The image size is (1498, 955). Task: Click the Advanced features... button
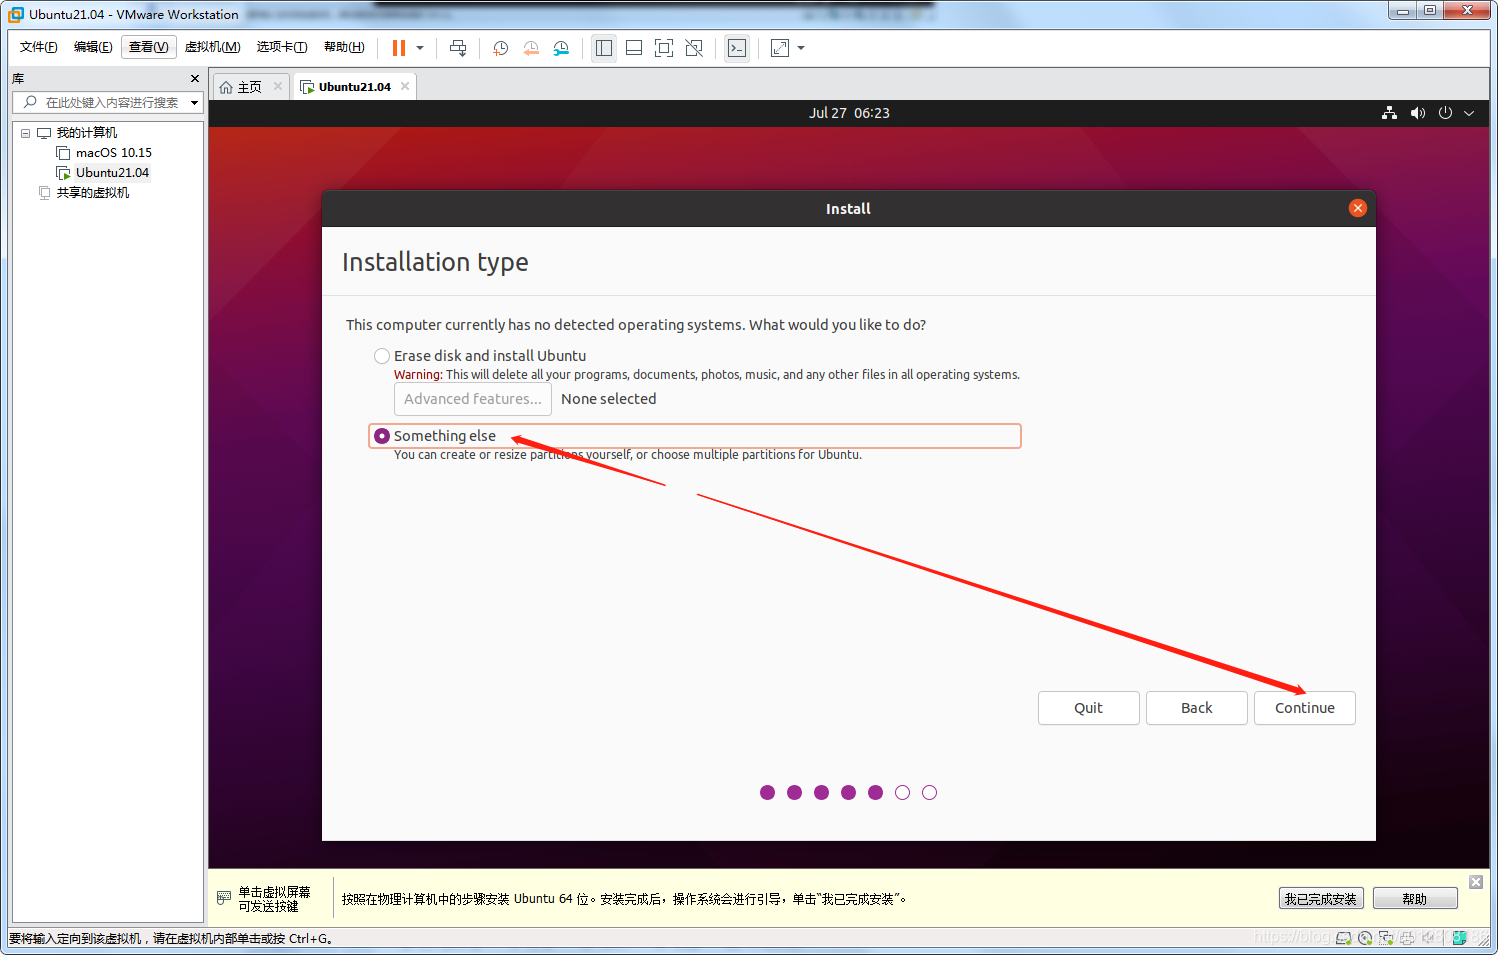pyautogui.click(x=473, y=399)
